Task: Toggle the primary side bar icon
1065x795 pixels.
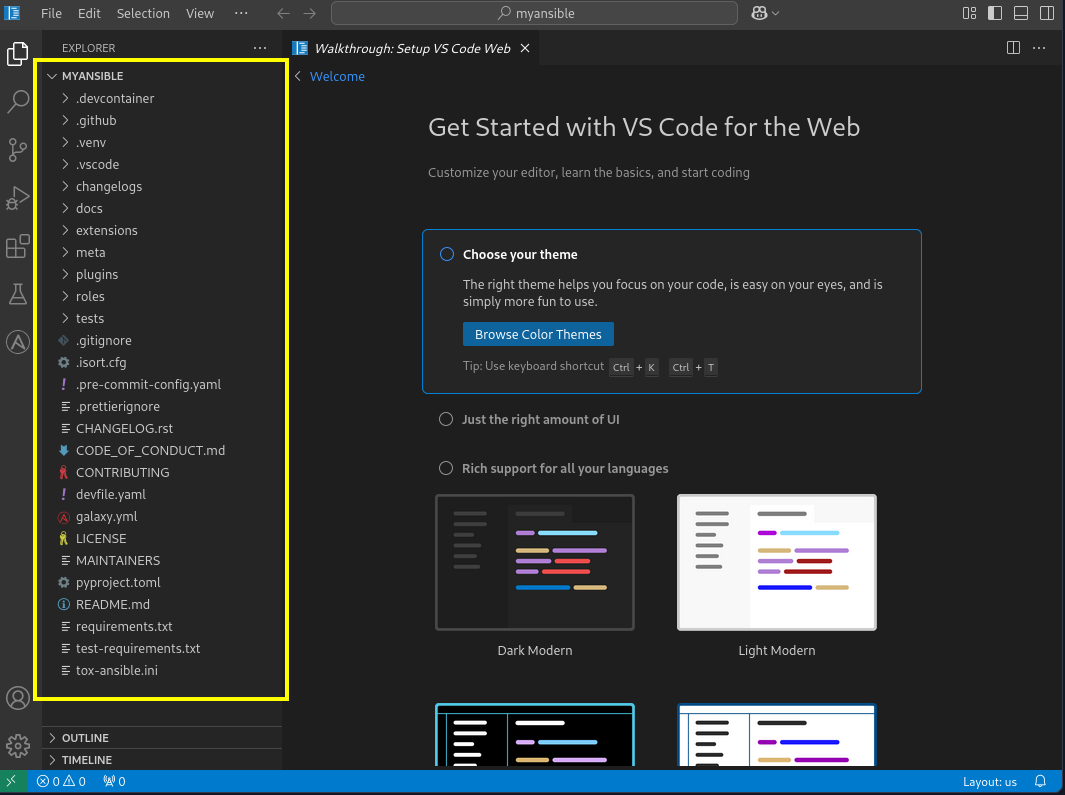Action: click(994, 13)
